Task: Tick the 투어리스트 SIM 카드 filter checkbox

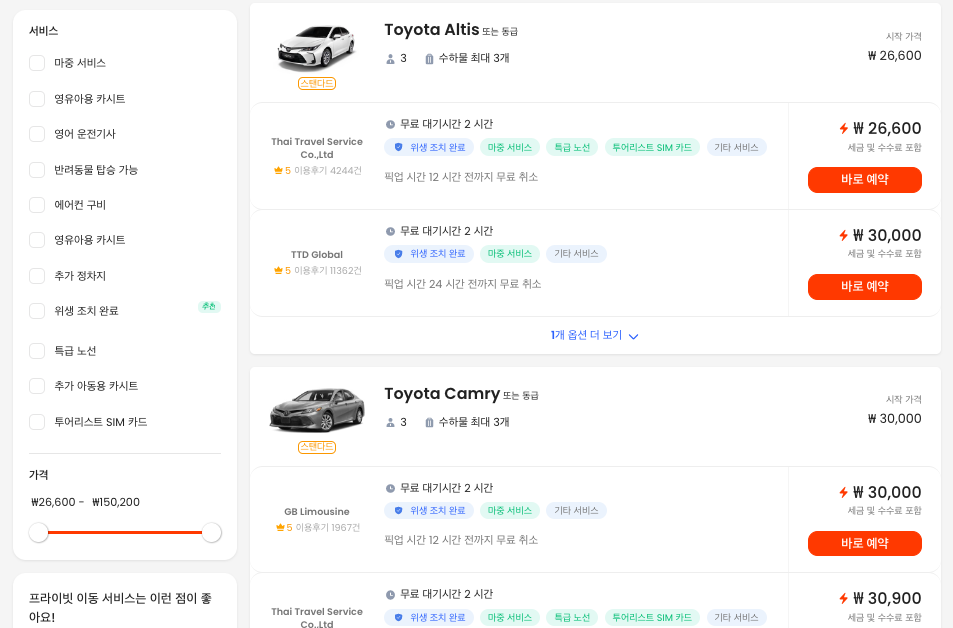Action: click(x=37, y=422)
